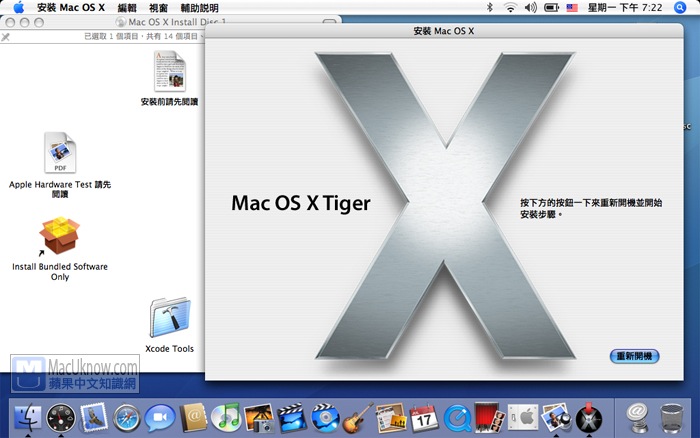Open the U.S. flag input menu
Image resolution: width=700 pixels, height=438 pixels.
click(x=572, y=8)
